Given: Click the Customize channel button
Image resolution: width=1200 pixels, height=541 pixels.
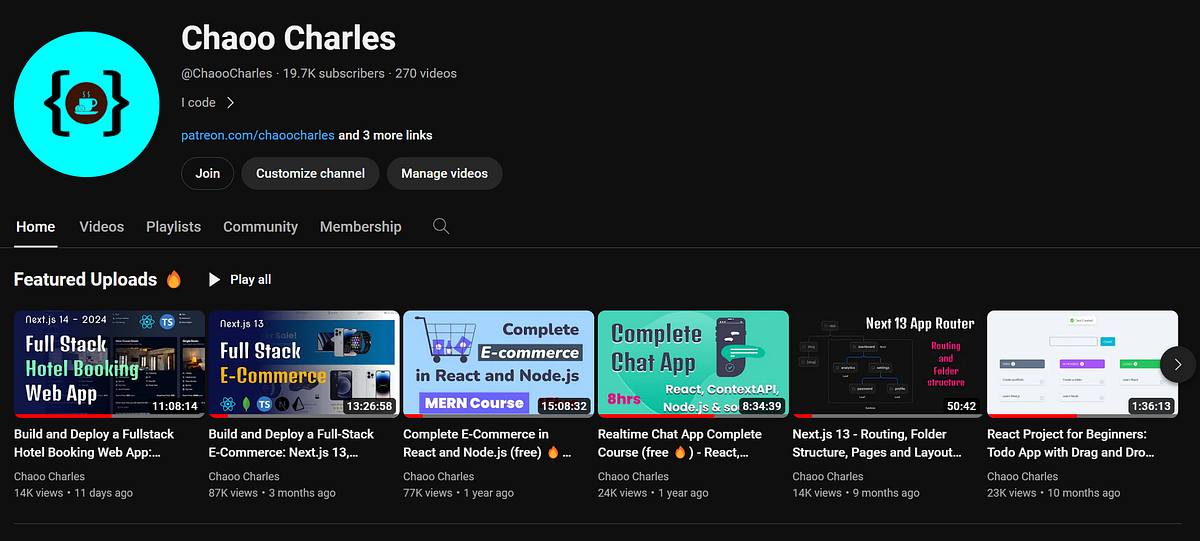Looking at the screenshot, I should 310,173.
